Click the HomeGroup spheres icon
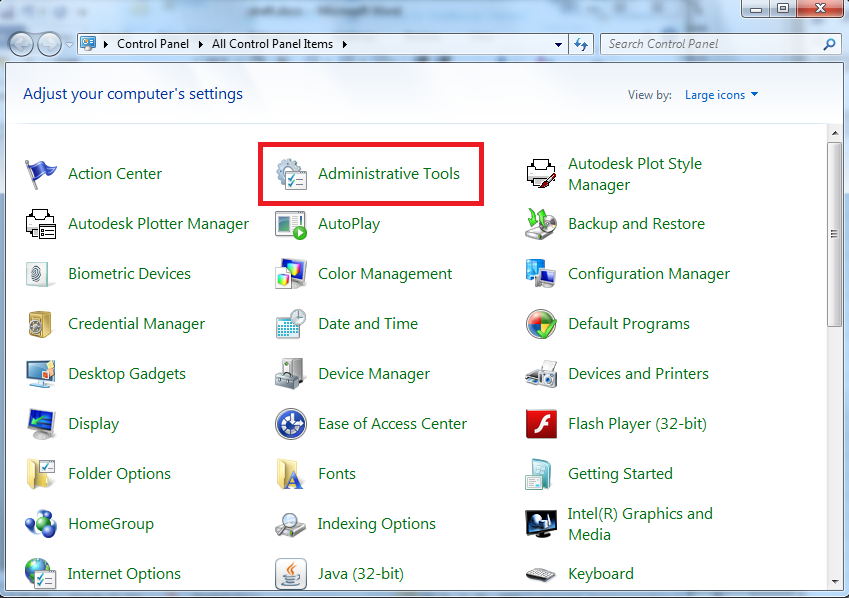 (x=40, y=524)
